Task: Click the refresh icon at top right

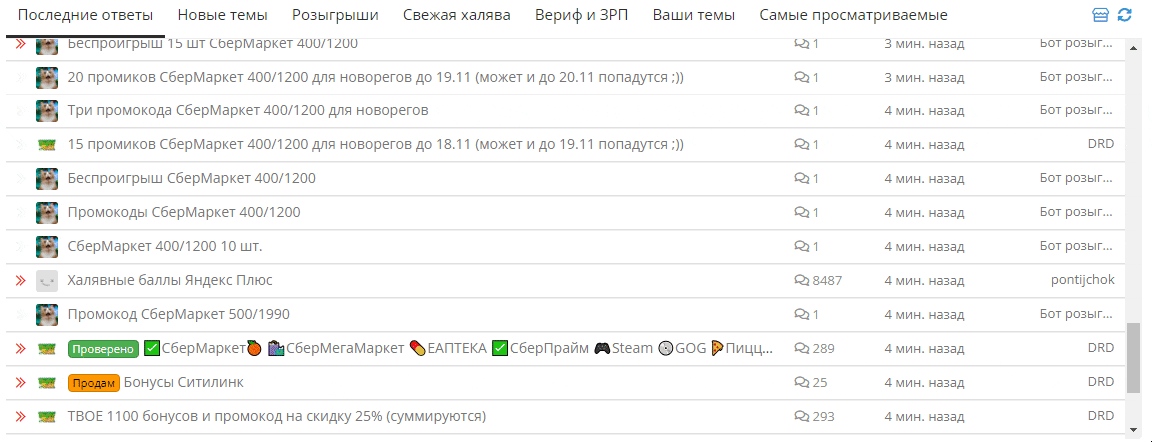Action: 1124,15
